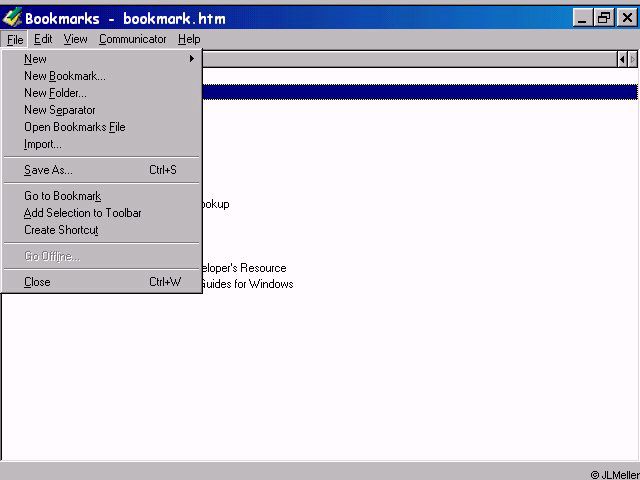Screen dimensions: 640x480
Task: Open the File menu
Action: click(x=15, y=40)
